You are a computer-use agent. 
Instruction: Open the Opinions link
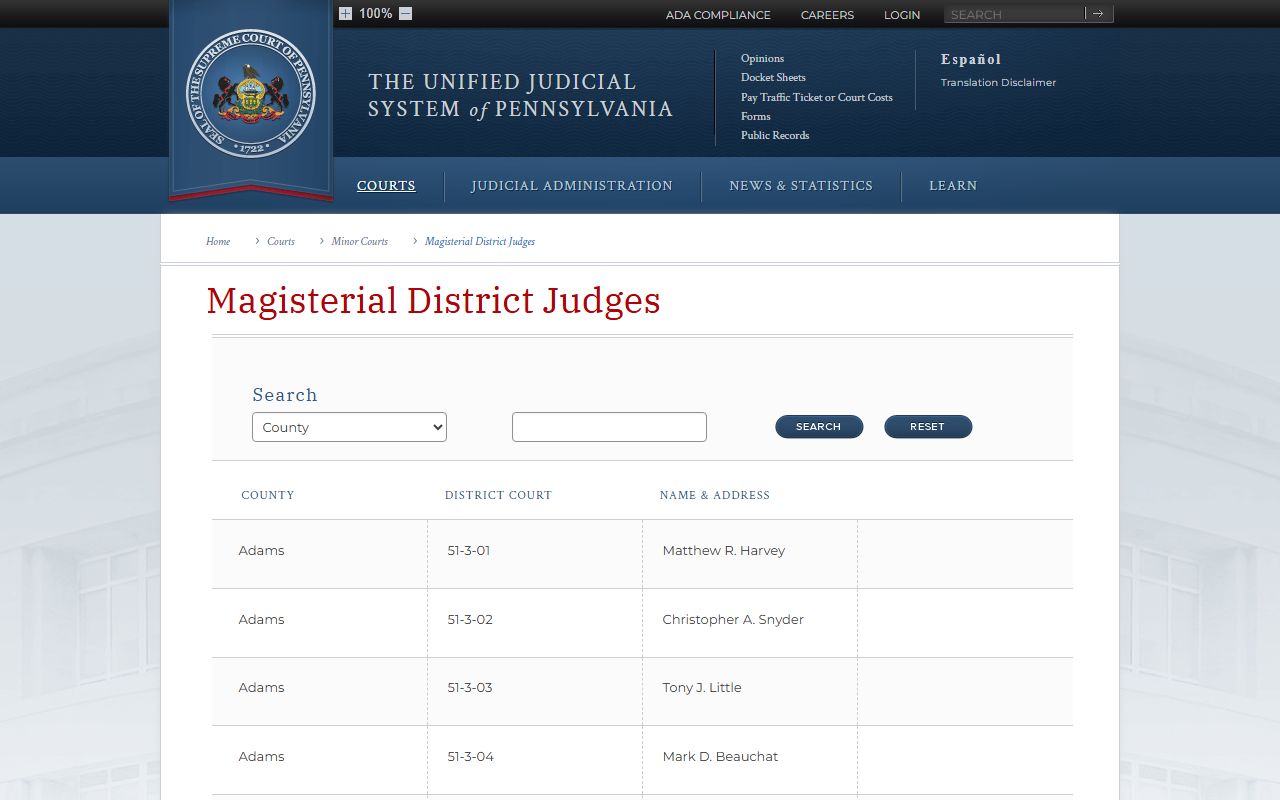pyautogui.click(x=762, y=59)
